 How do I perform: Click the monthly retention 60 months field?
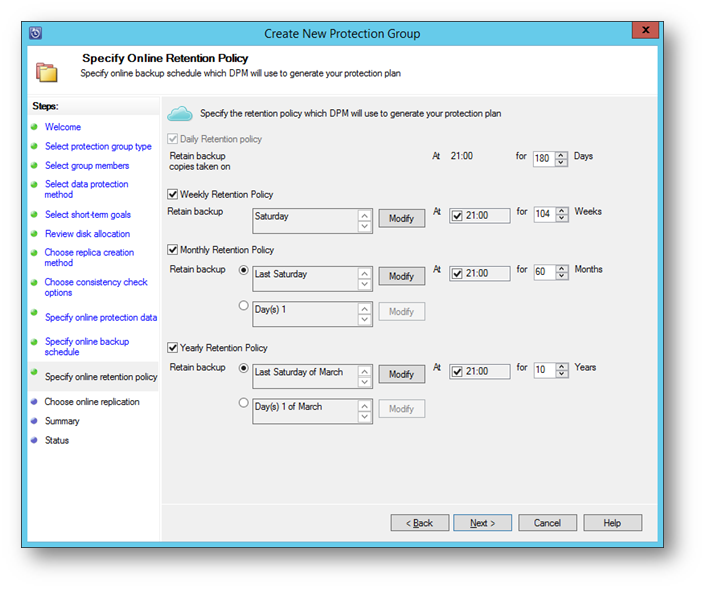tap(545, 272)
